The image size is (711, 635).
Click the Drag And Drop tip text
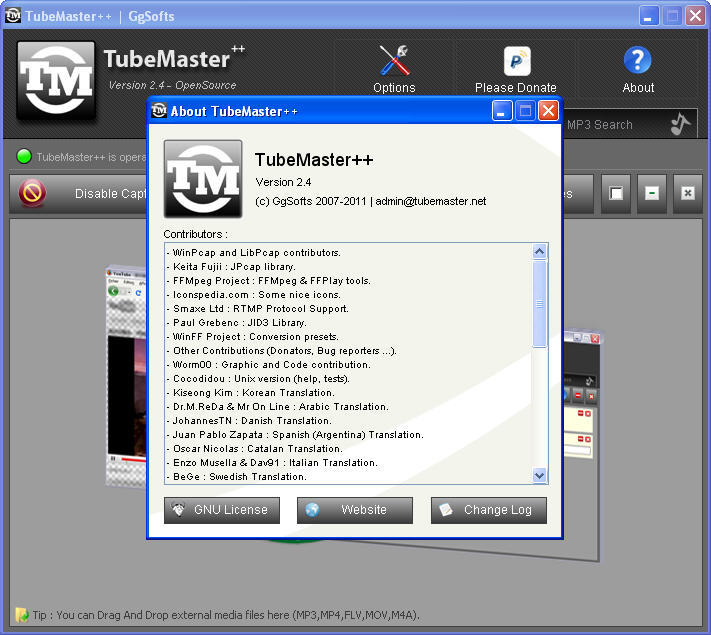coord(226,615)
